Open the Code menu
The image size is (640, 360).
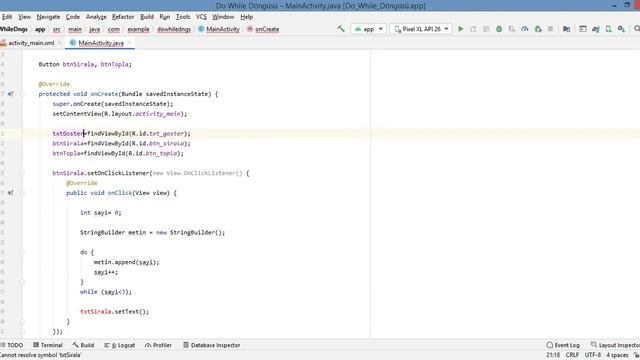coord(73,17)
